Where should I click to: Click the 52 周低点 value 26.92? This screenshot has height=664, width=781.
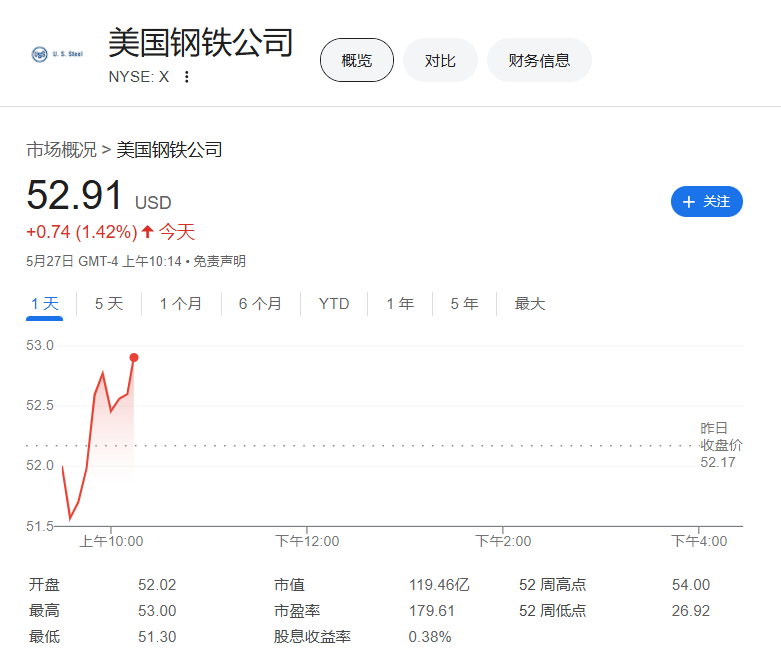coord(690,611)
